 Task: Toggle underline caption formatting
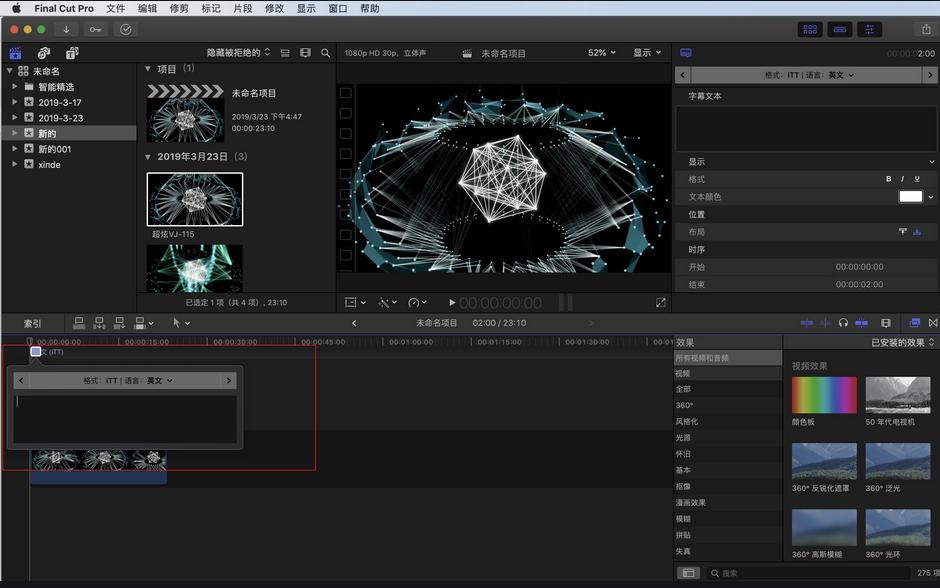(917, 179)
